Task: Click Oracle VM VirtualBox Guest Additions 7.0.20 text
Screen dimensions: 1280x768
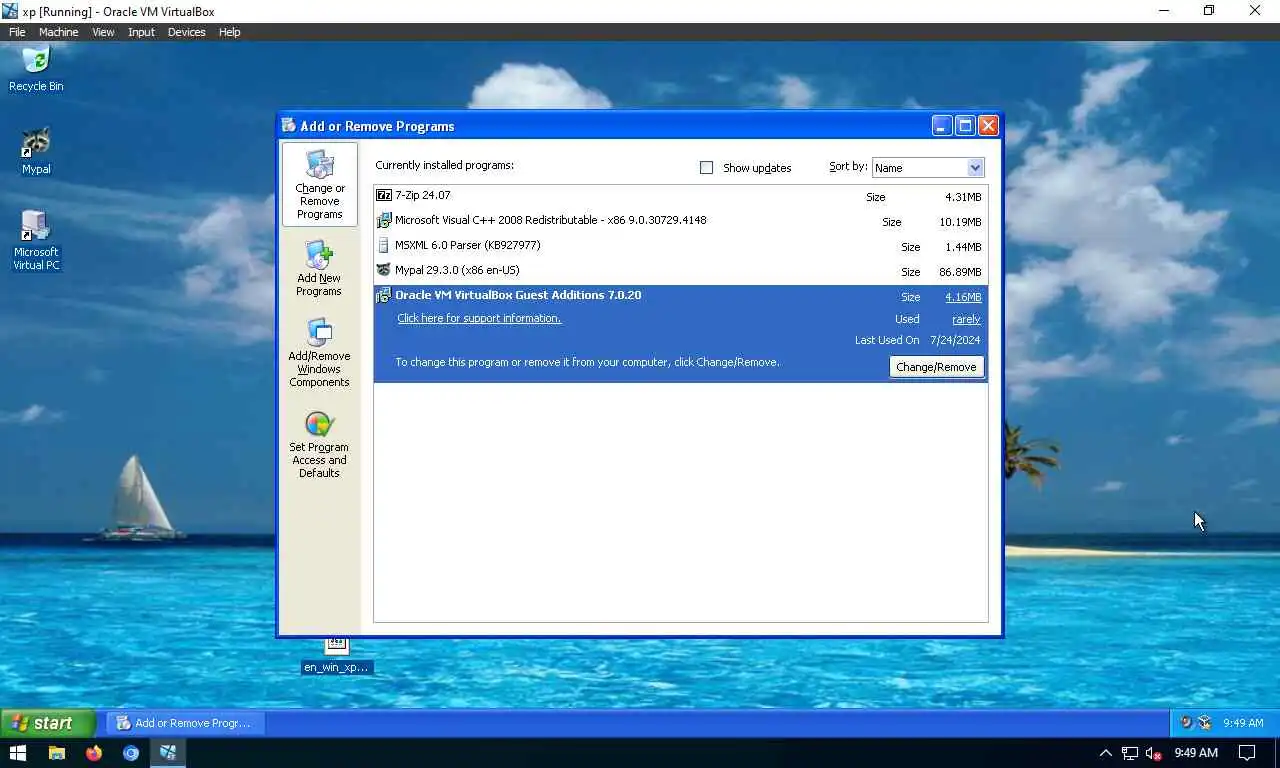Action: pos(518,295)
